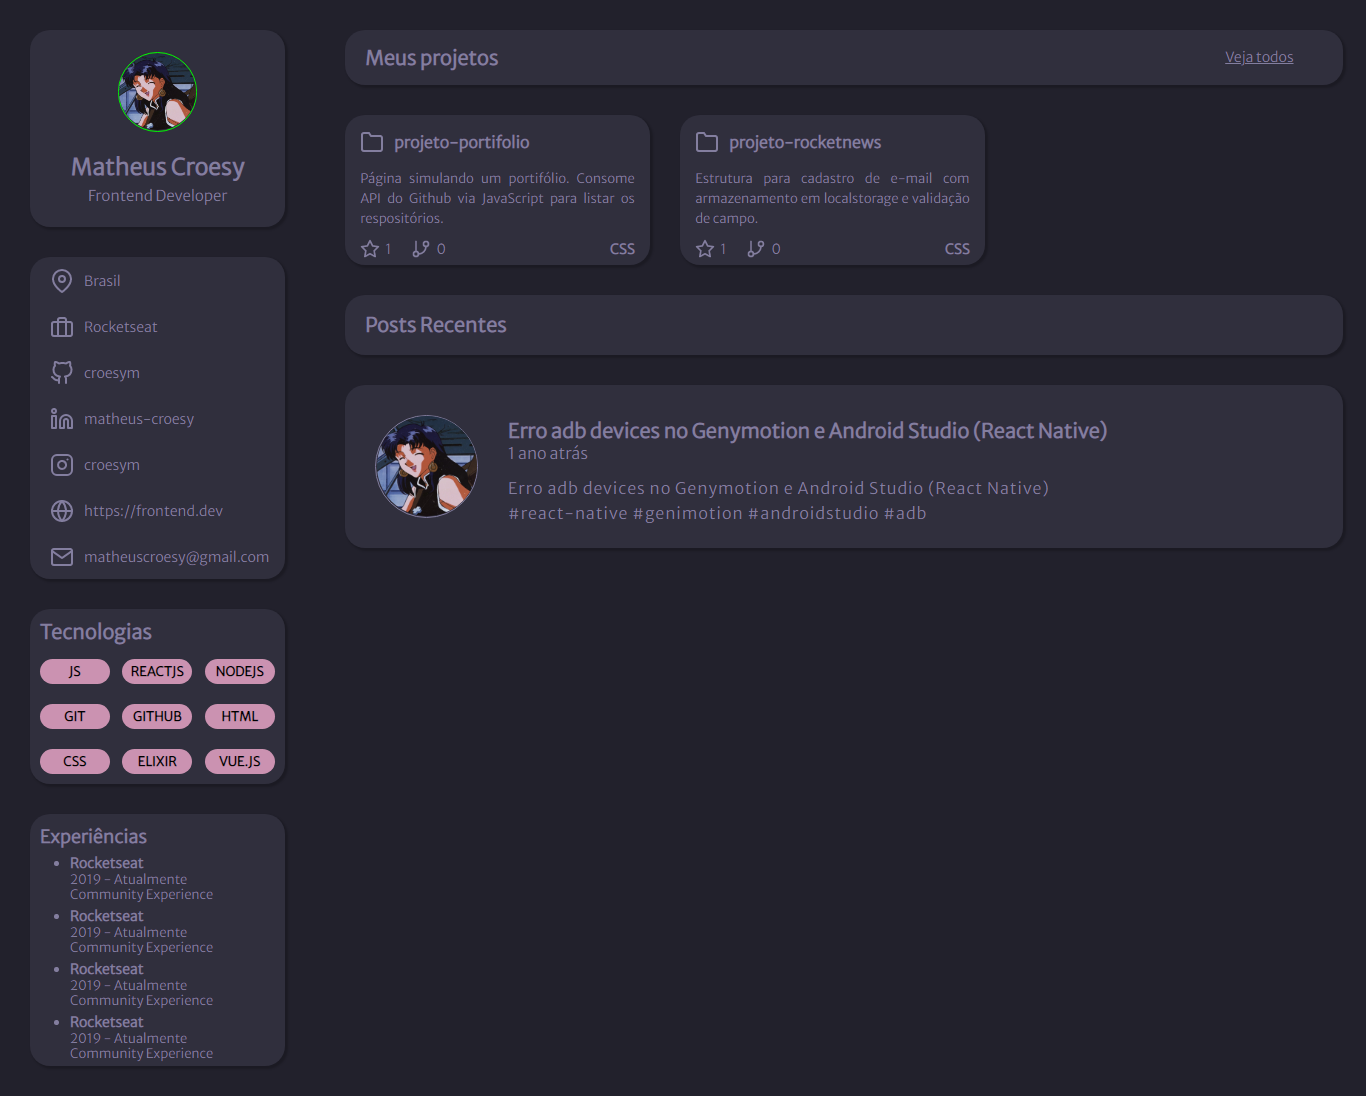The width and height of the screenshot is (1366, 1096).
Task: Select the Instagram icon next to croesym
Action: tap(61, 464)
